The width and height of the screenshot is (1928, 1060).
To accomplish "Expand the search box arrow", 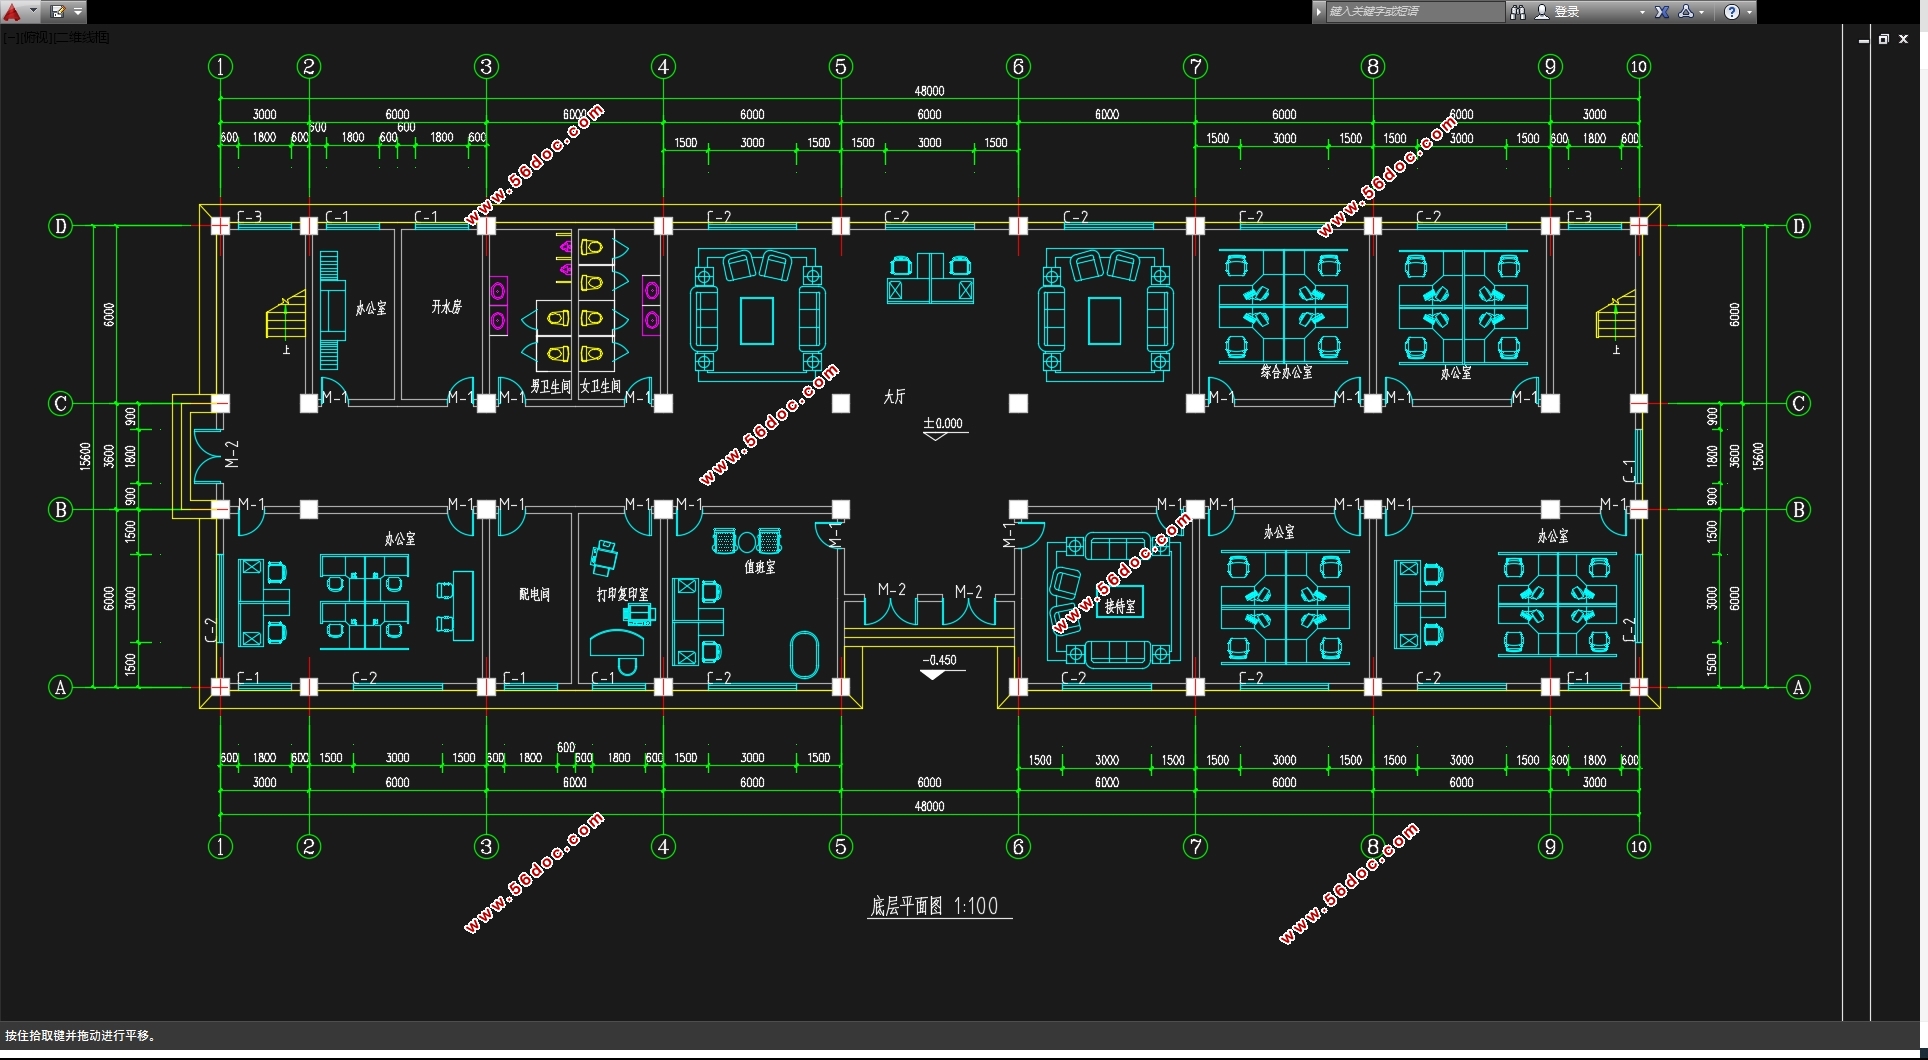I will click(x=1319, y=12).
